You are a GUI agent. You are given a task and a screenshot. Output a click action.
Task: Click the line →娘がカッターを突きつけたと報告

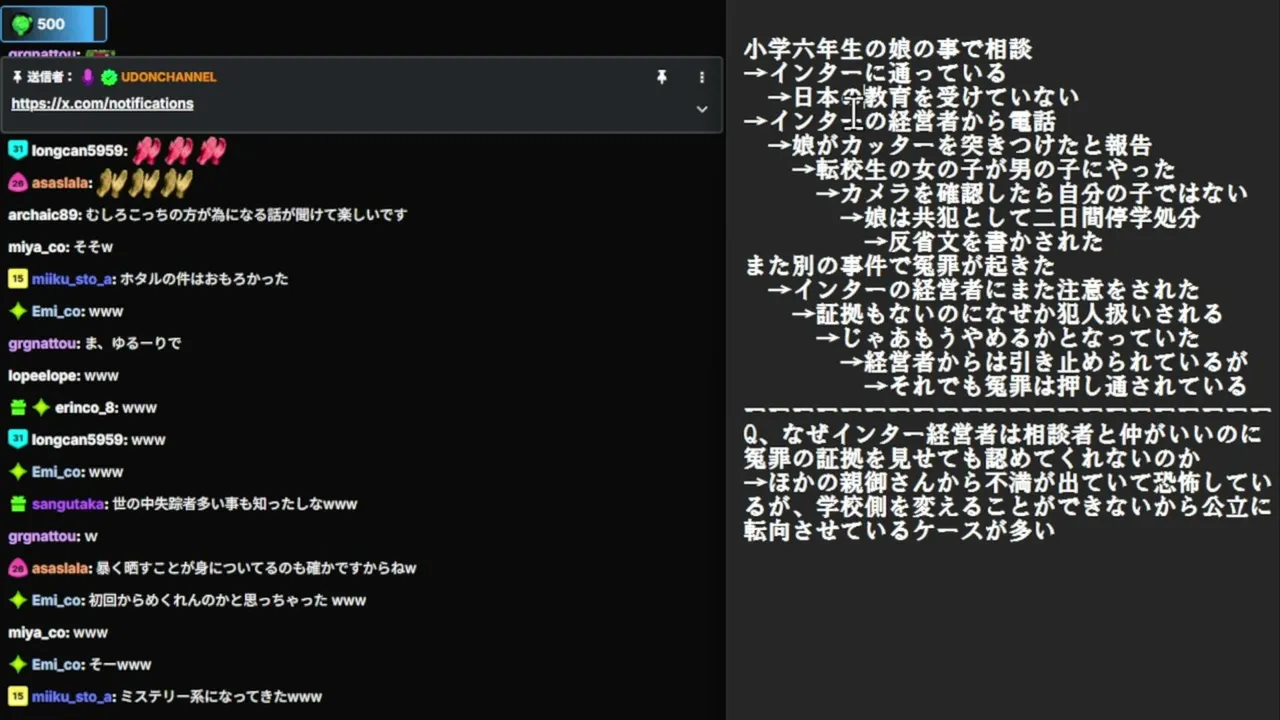(x=960, y=145)
